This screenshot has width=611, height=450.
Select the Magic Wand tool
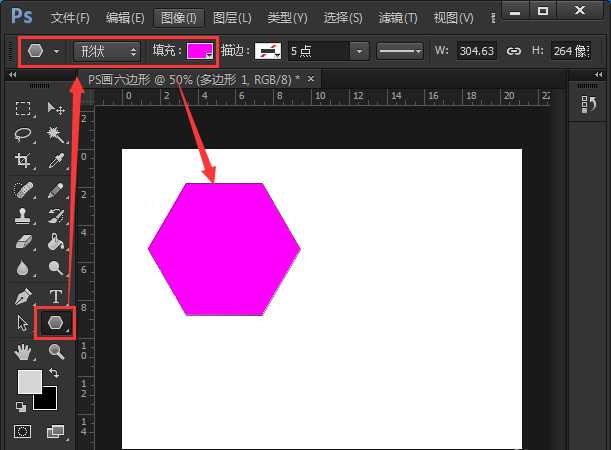click(x=56, y=134)
